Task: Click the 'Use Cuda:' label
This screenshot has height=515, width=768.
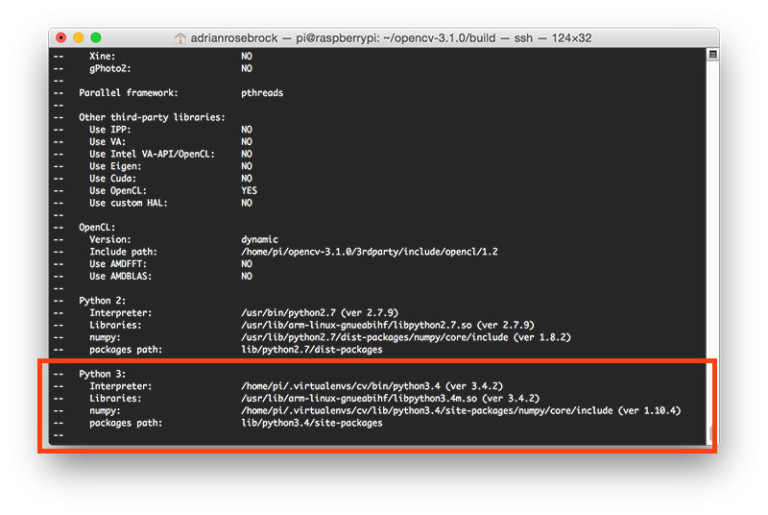Action: (113, 178)
